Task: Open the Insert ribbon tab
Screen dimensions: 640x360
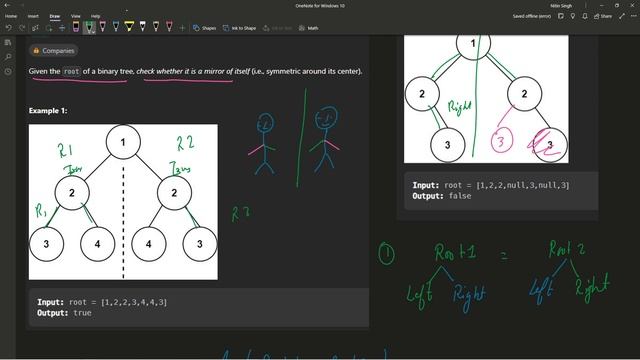Action: [33, 16]
